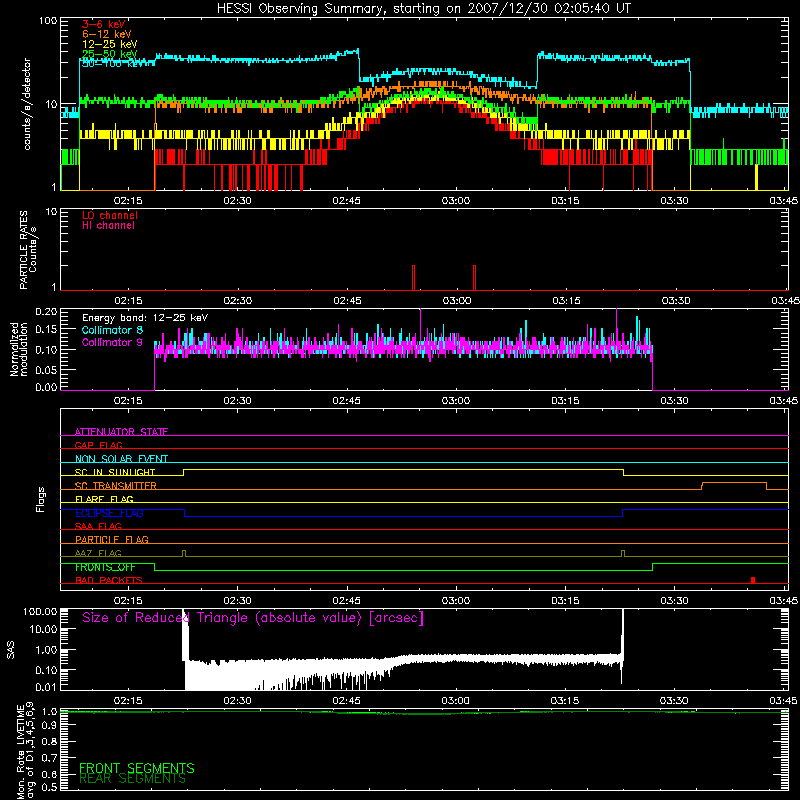800x800 pixels.
Task: Click the ECLIPSE_FLAG label
Action: pyautogui.click(x=109, y=513)
